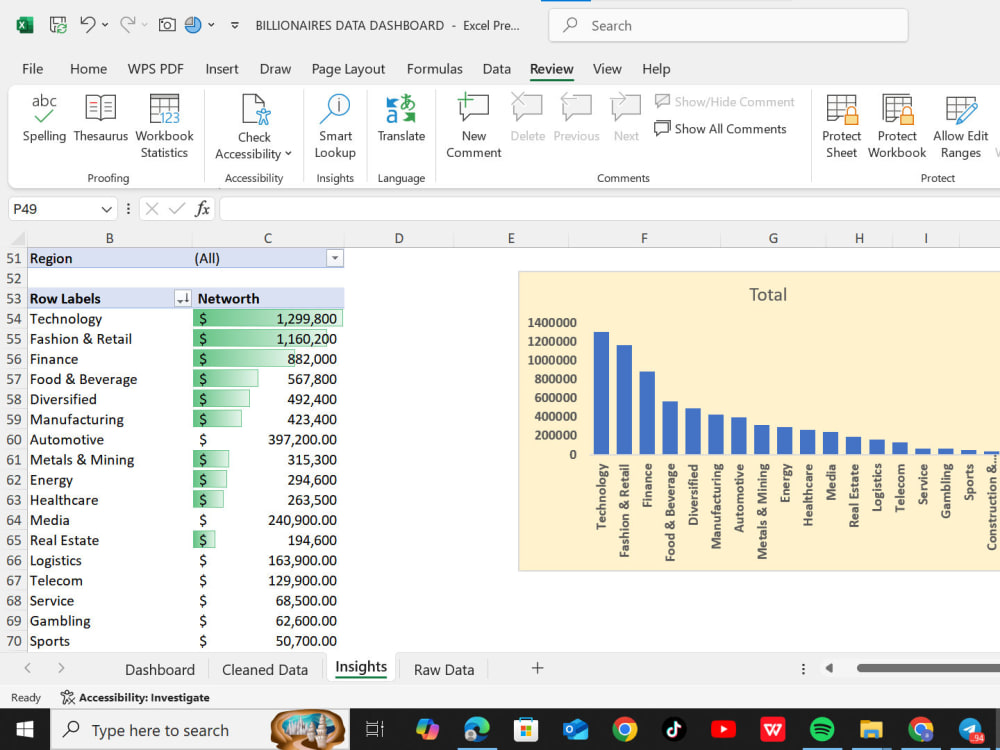Image resolution: width=1000 pixels, height=750 pixels.
Task: Click the horizontal scroll left arrow
Action: (x=829, y=668)
